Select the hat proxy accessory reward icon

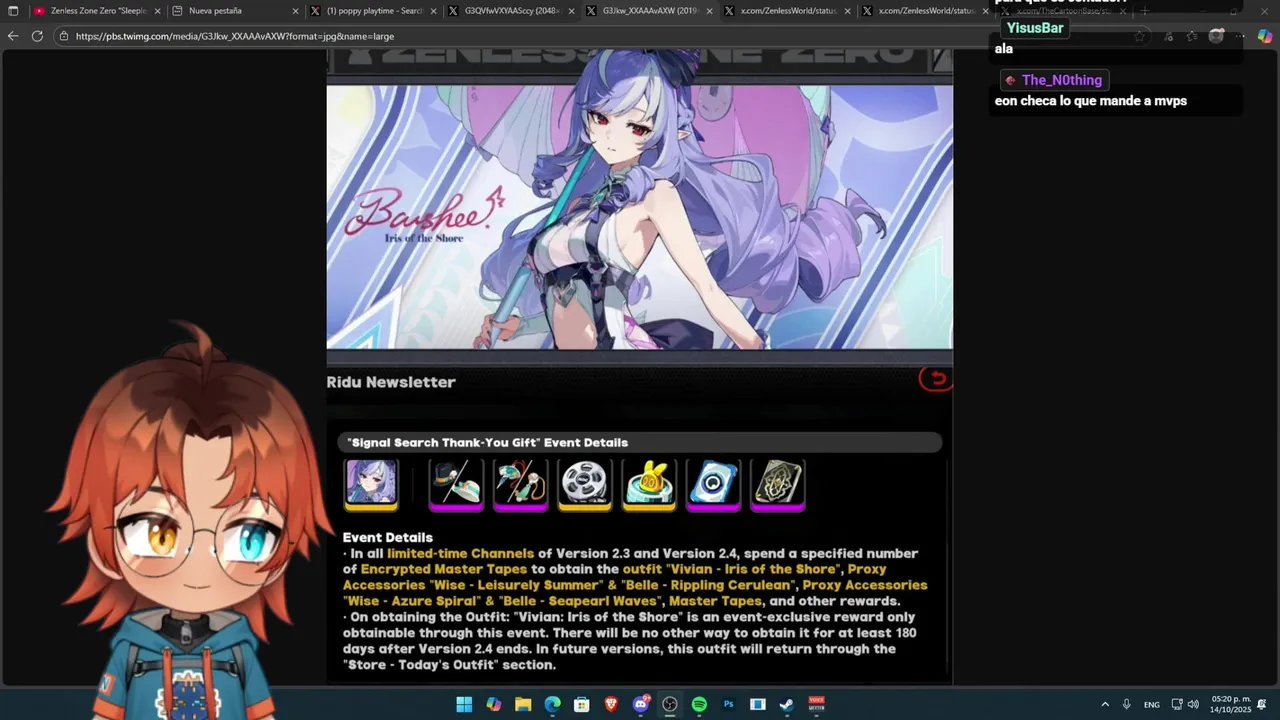tap(456, 484)
